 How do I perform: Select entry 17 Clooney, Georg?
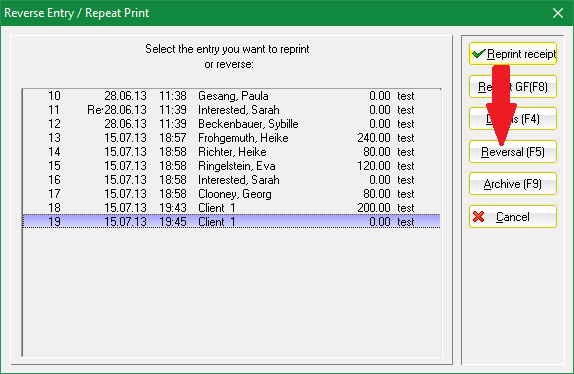click(231, 194)
